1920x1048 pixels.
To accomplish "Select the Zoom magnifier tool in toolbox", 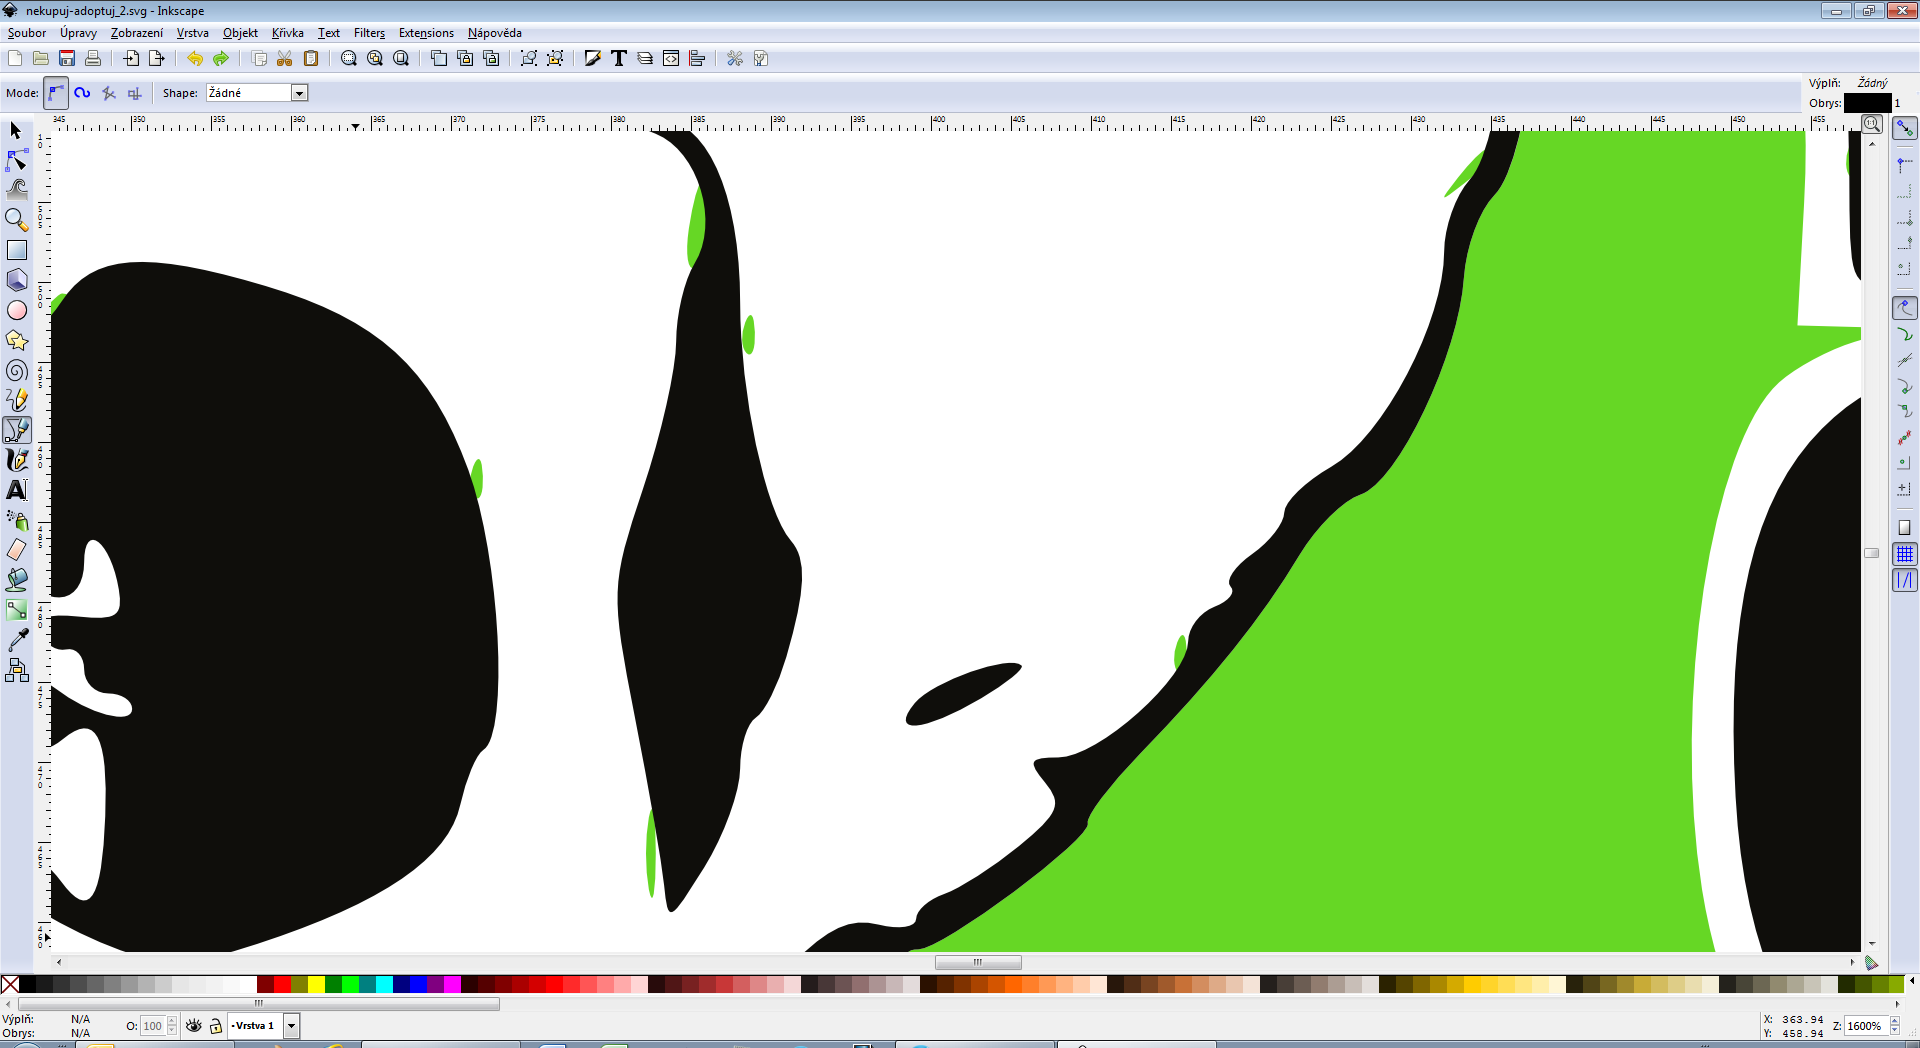I will point(16,220).
